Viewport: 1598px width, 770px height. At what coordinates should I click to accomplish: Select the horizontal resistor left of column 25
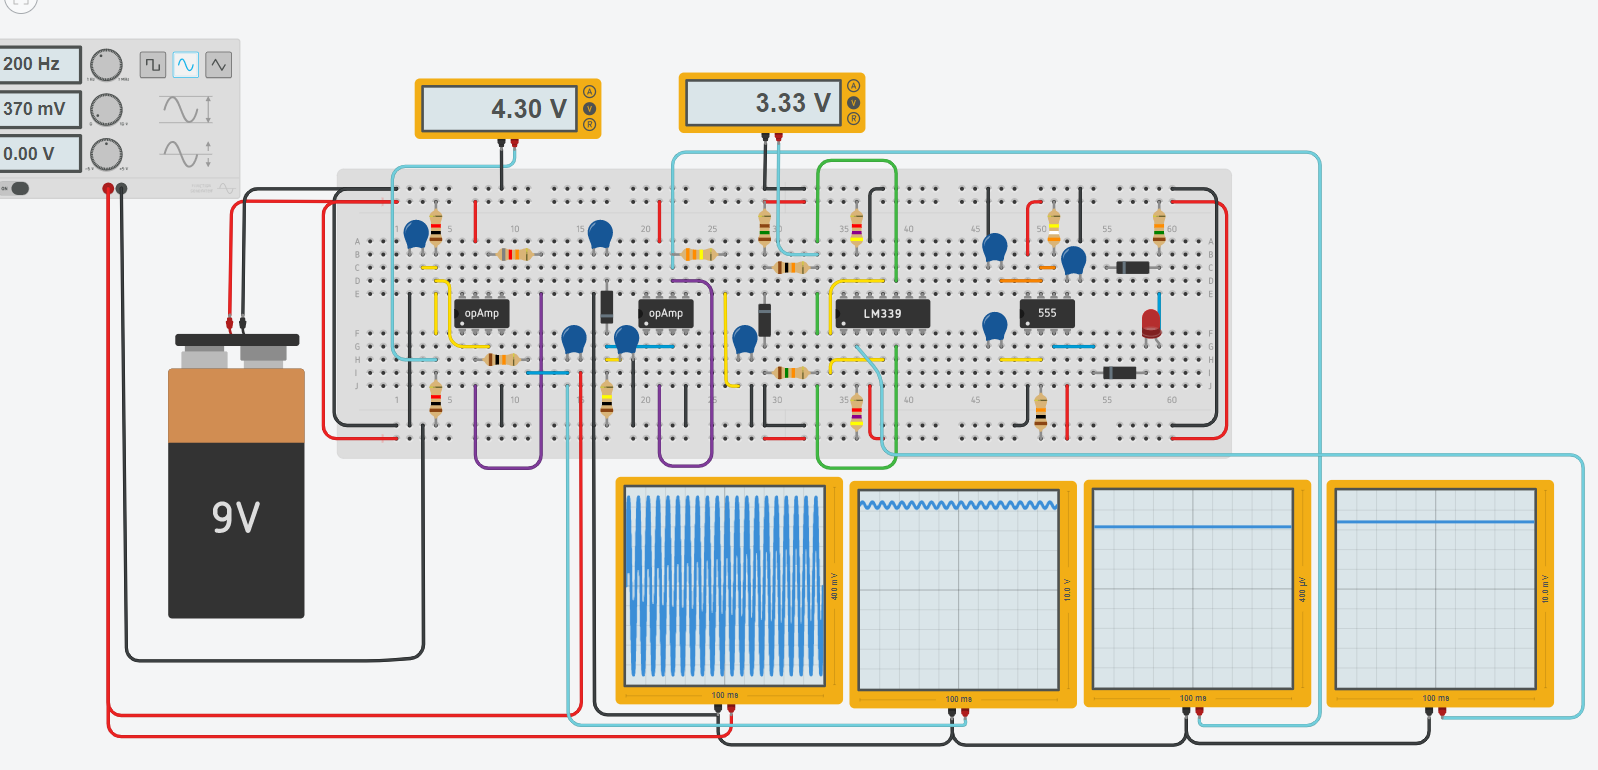(699, 254)
